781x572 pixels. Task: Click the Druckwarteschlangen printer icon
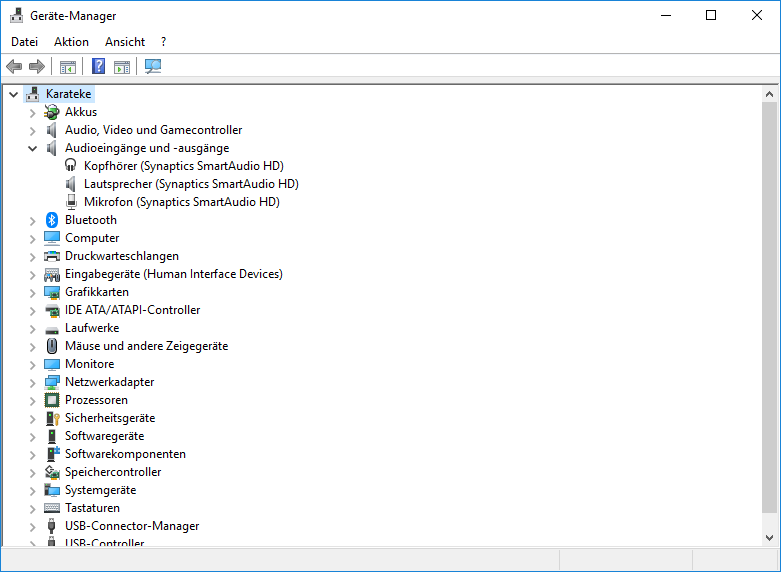52,256
